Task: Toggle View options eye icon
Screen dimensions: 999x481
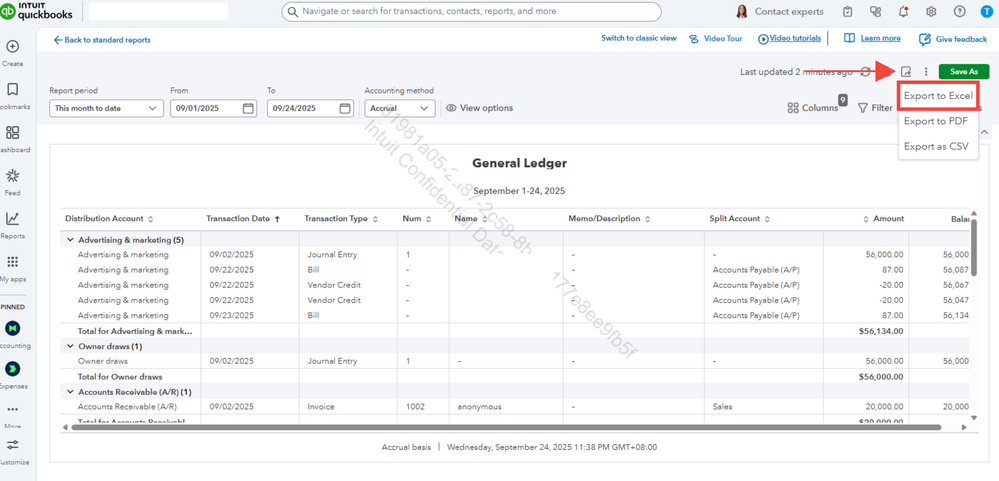Action: coord(451,108)
